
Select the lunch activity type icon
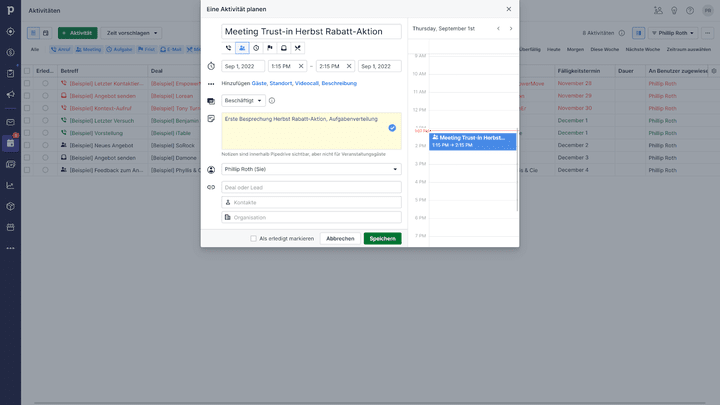298,48
